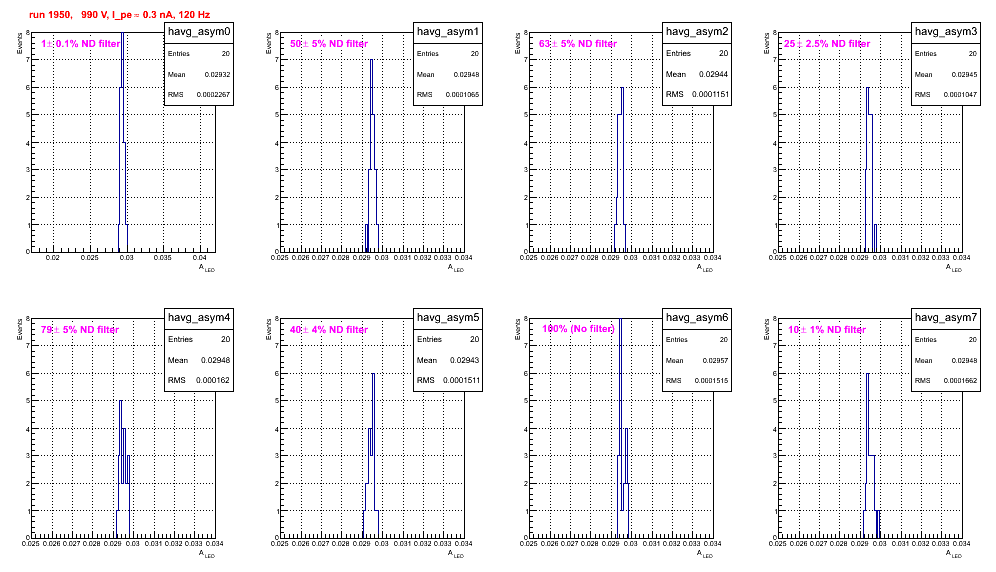Click the Entries 20 row in havg_asym4

(x=199, y=339)
